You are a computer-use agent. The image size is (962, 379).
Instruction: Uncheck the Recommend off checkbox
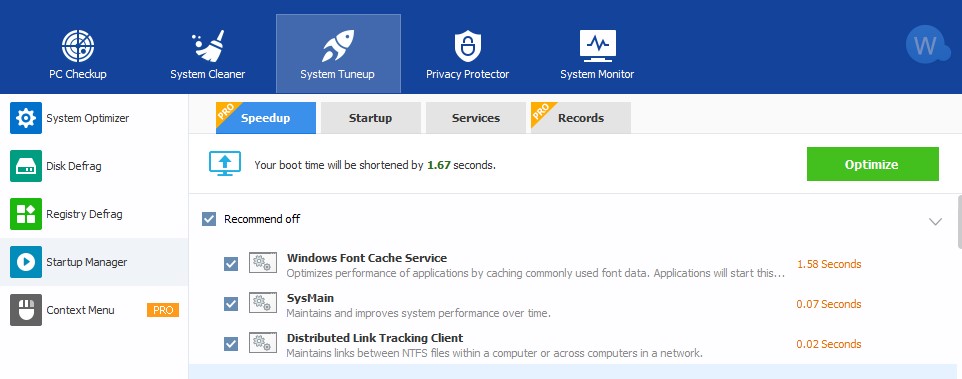209,219
